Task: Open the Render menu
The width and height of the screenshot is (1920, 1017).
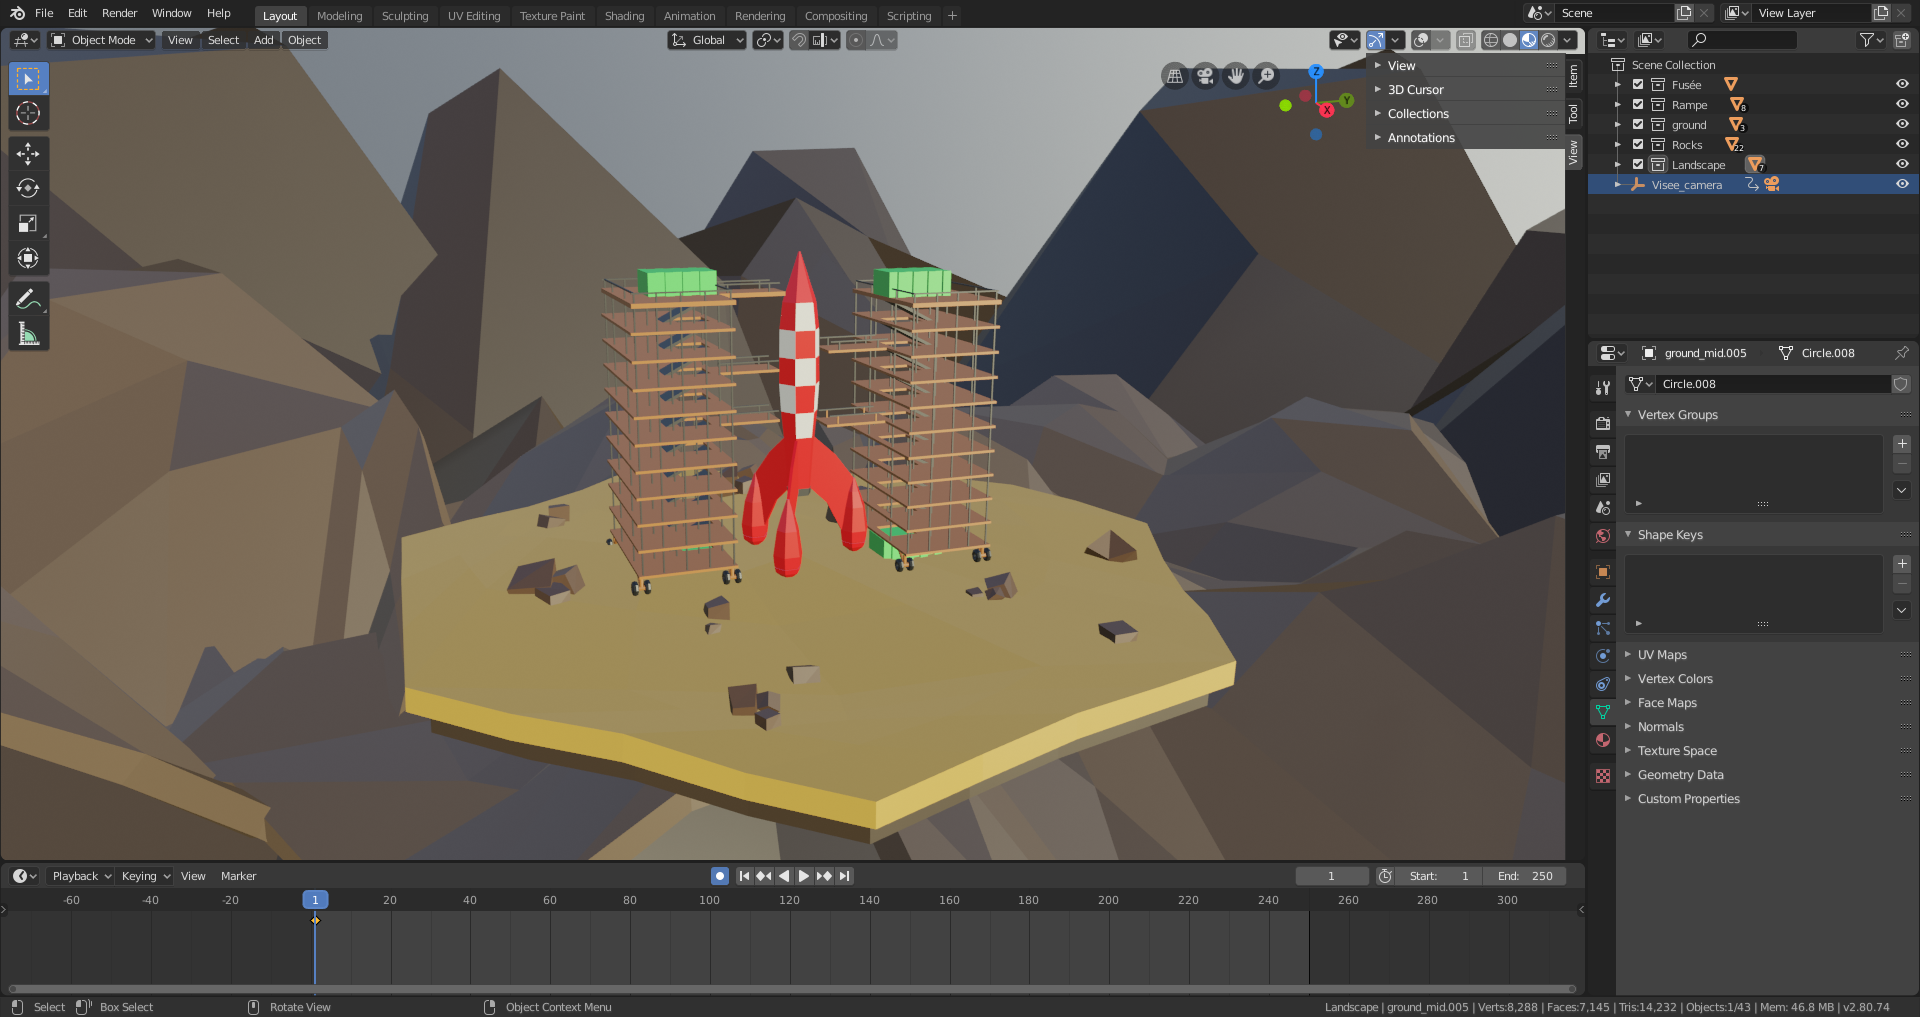Action: [119, 13]
